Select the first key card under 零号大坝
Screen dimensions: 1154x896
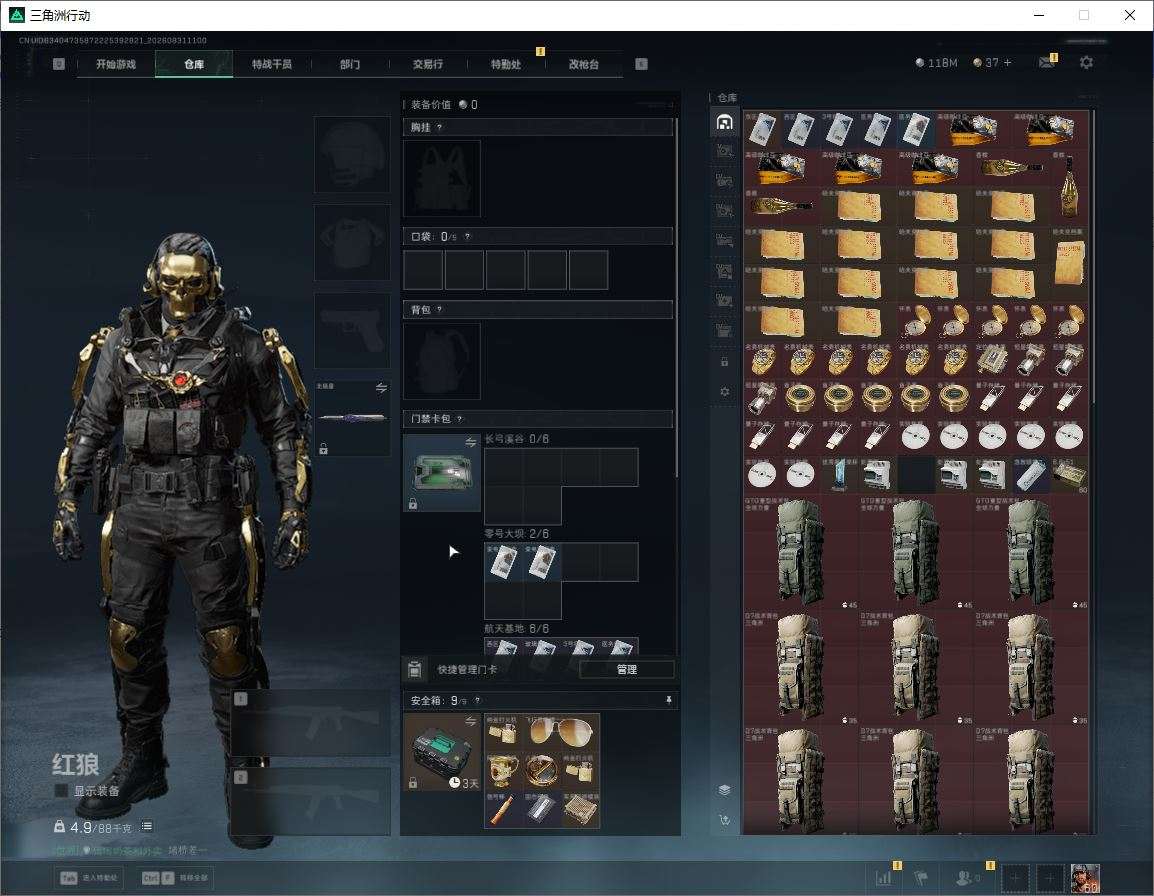[x=503, y=562]
